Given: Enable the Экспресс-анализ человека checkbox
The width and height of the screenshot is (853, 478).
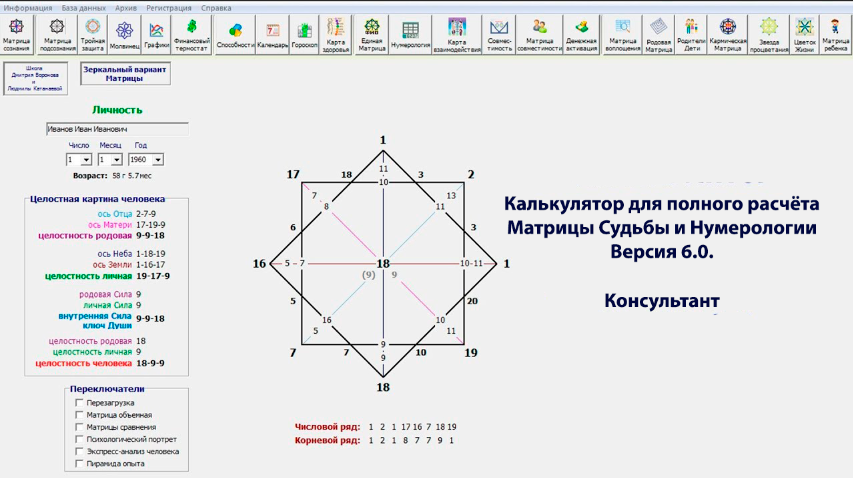Looking at the screenshot, I should pos(79,451).
